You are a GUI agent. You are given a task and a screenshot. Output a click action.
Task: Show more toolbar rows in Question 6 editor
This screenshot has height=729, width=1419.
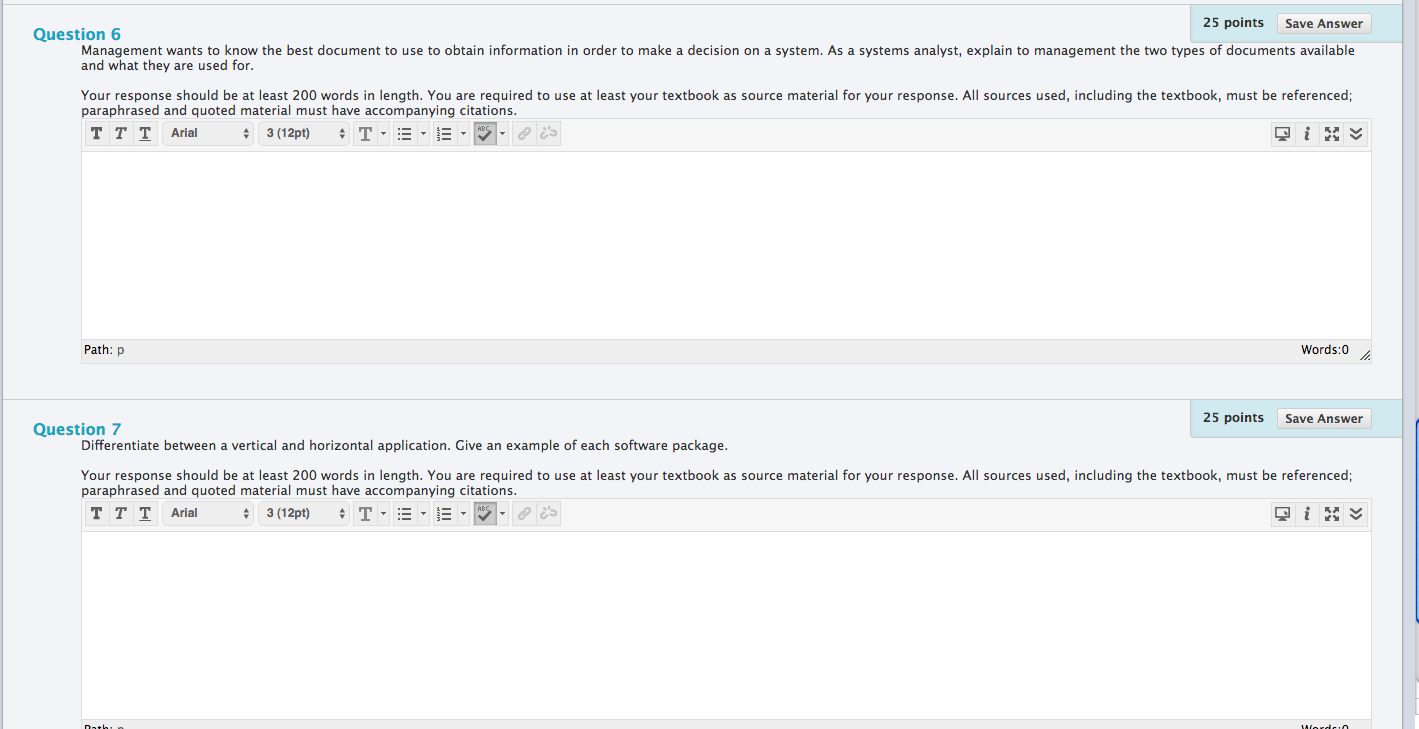[x=1356, y=134]
